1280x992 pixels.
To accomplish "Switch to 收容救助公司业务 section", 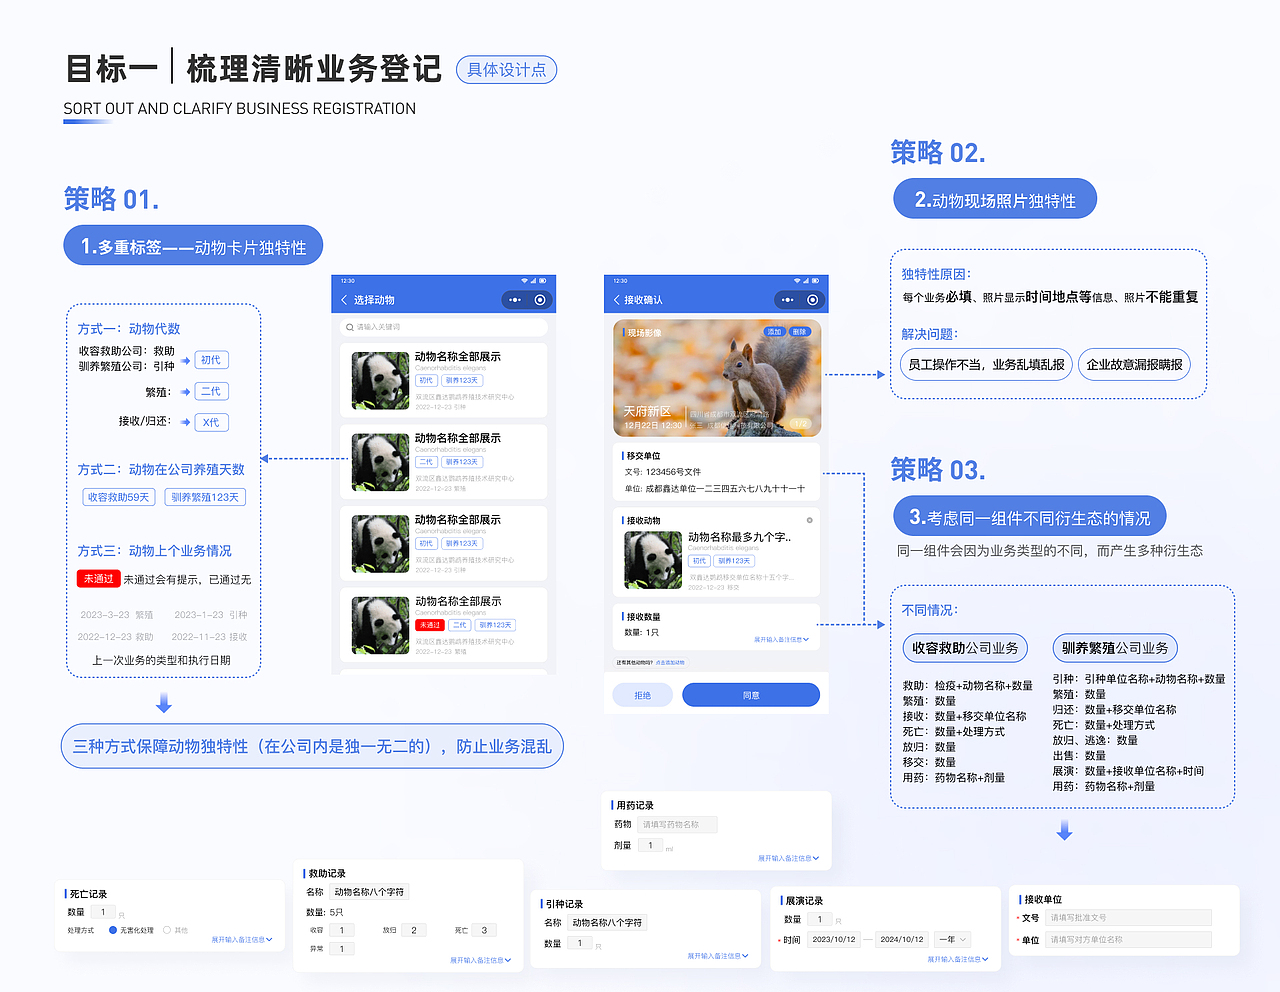I will pos(965,648).
